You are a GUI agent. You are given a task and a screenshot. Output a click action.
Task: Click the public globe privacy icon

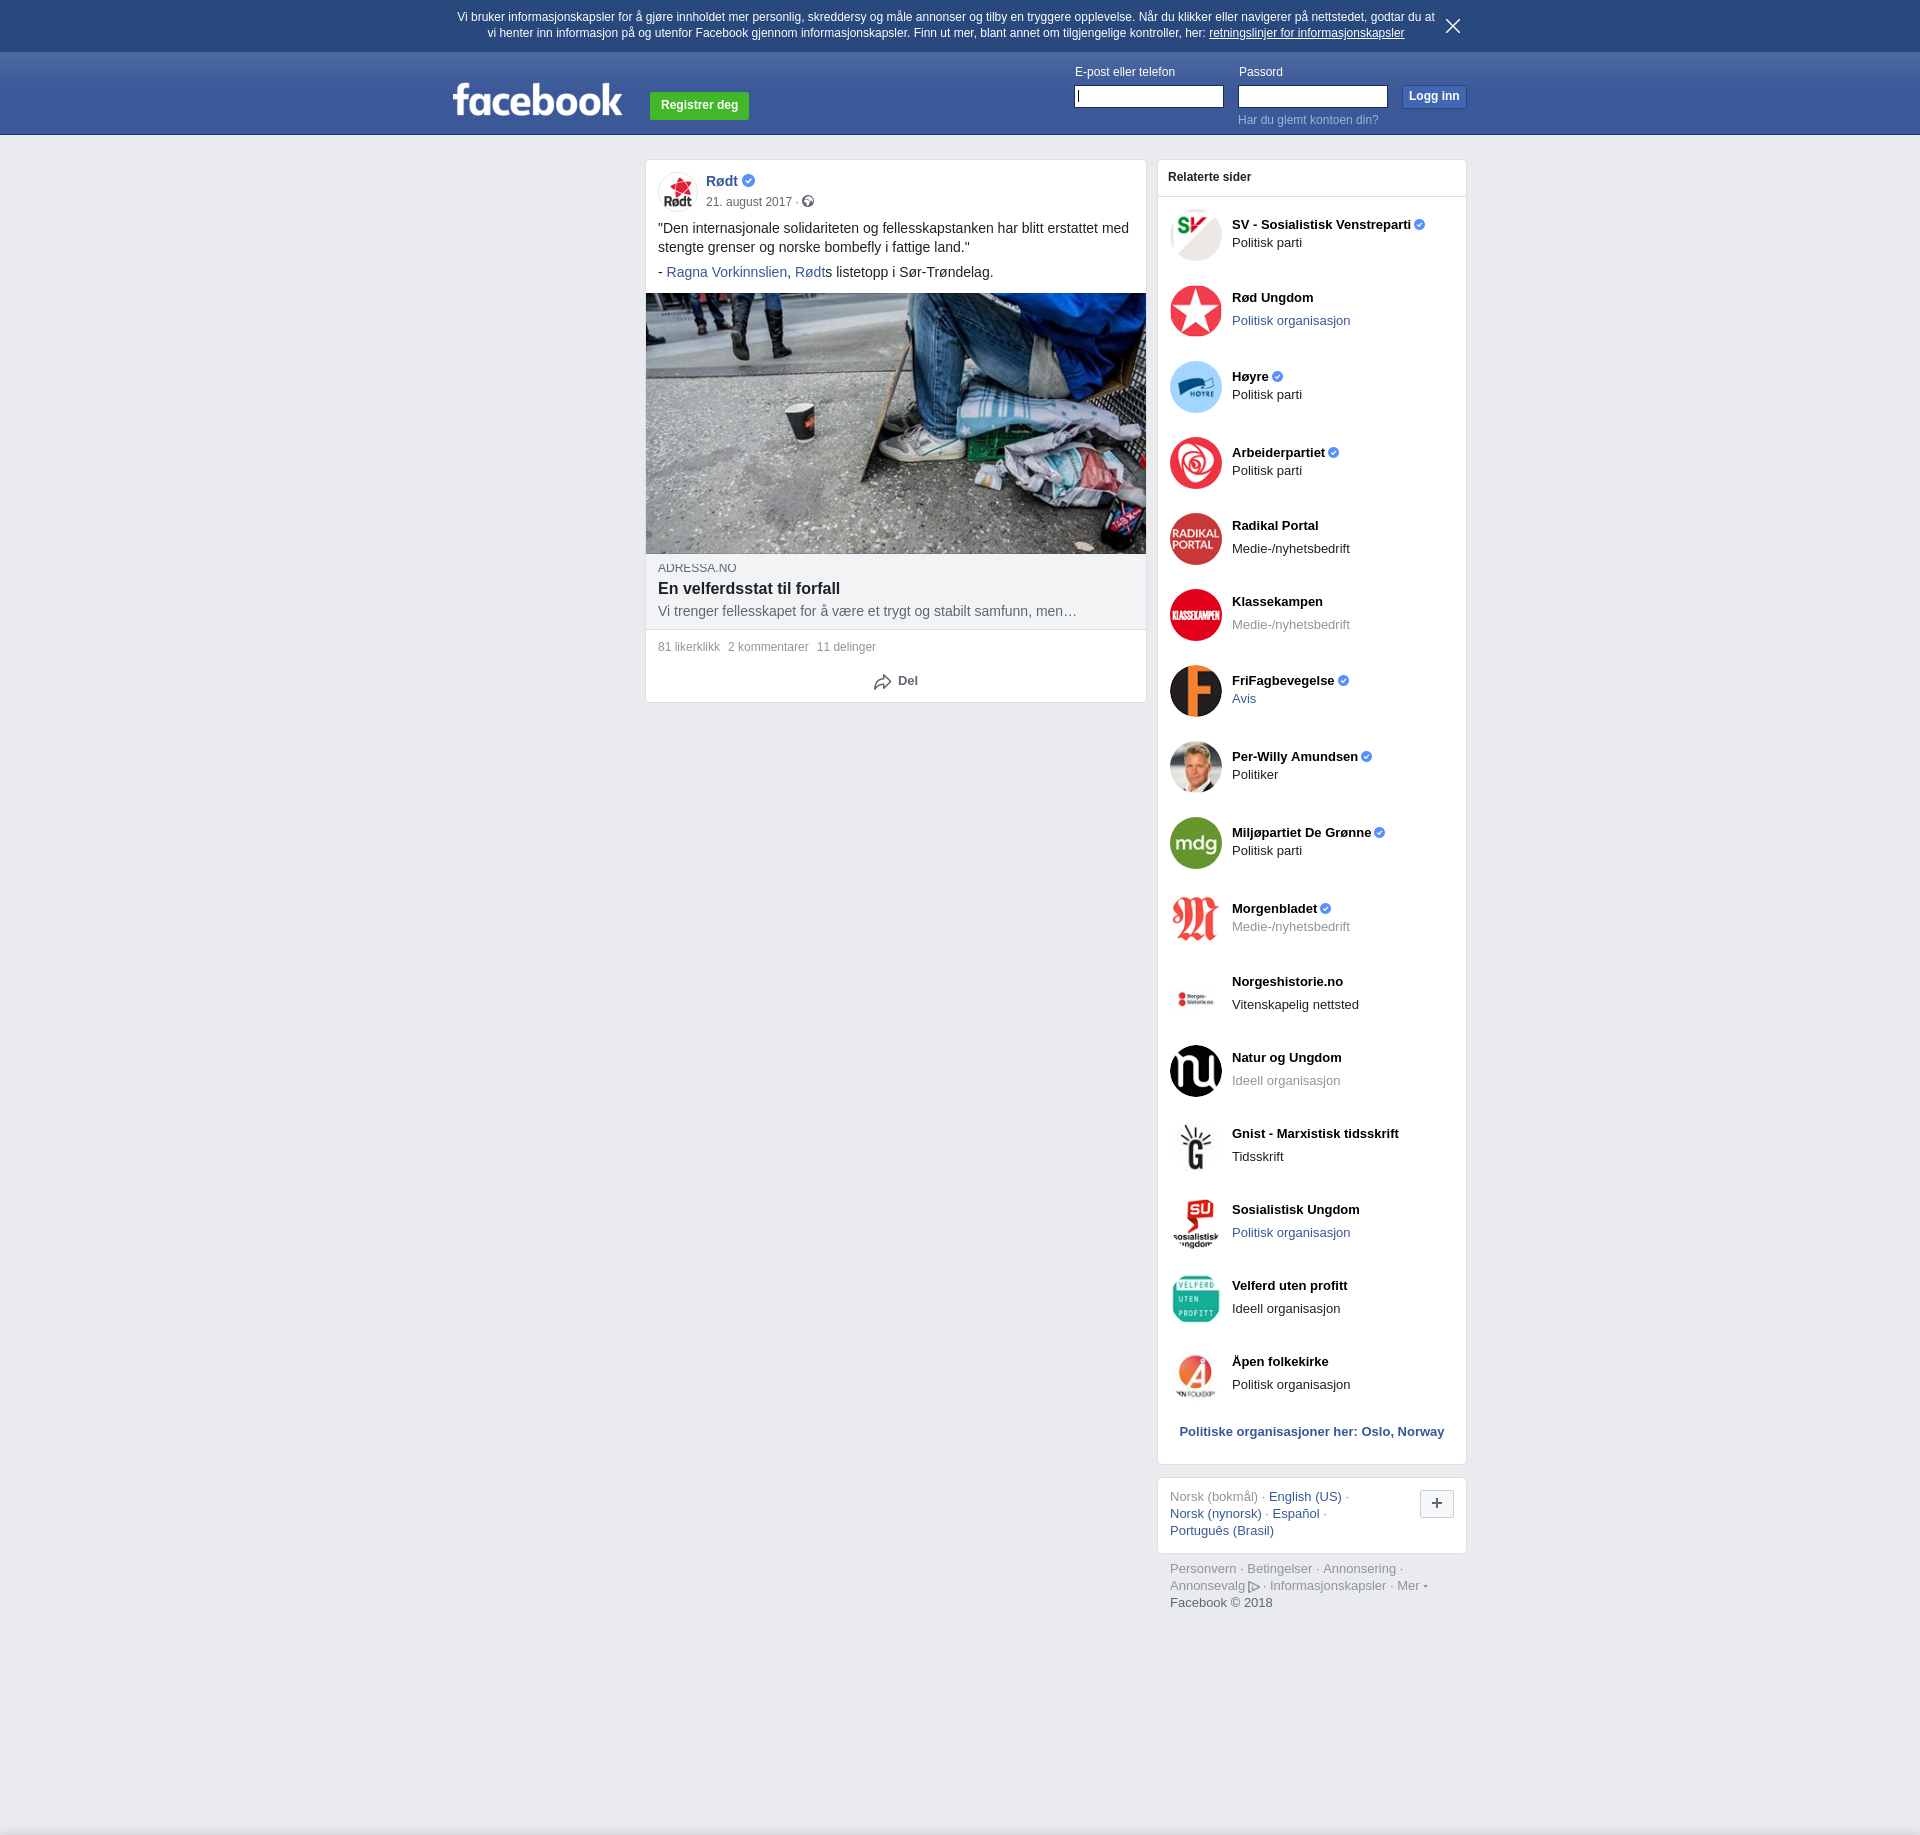coord(808,201)
